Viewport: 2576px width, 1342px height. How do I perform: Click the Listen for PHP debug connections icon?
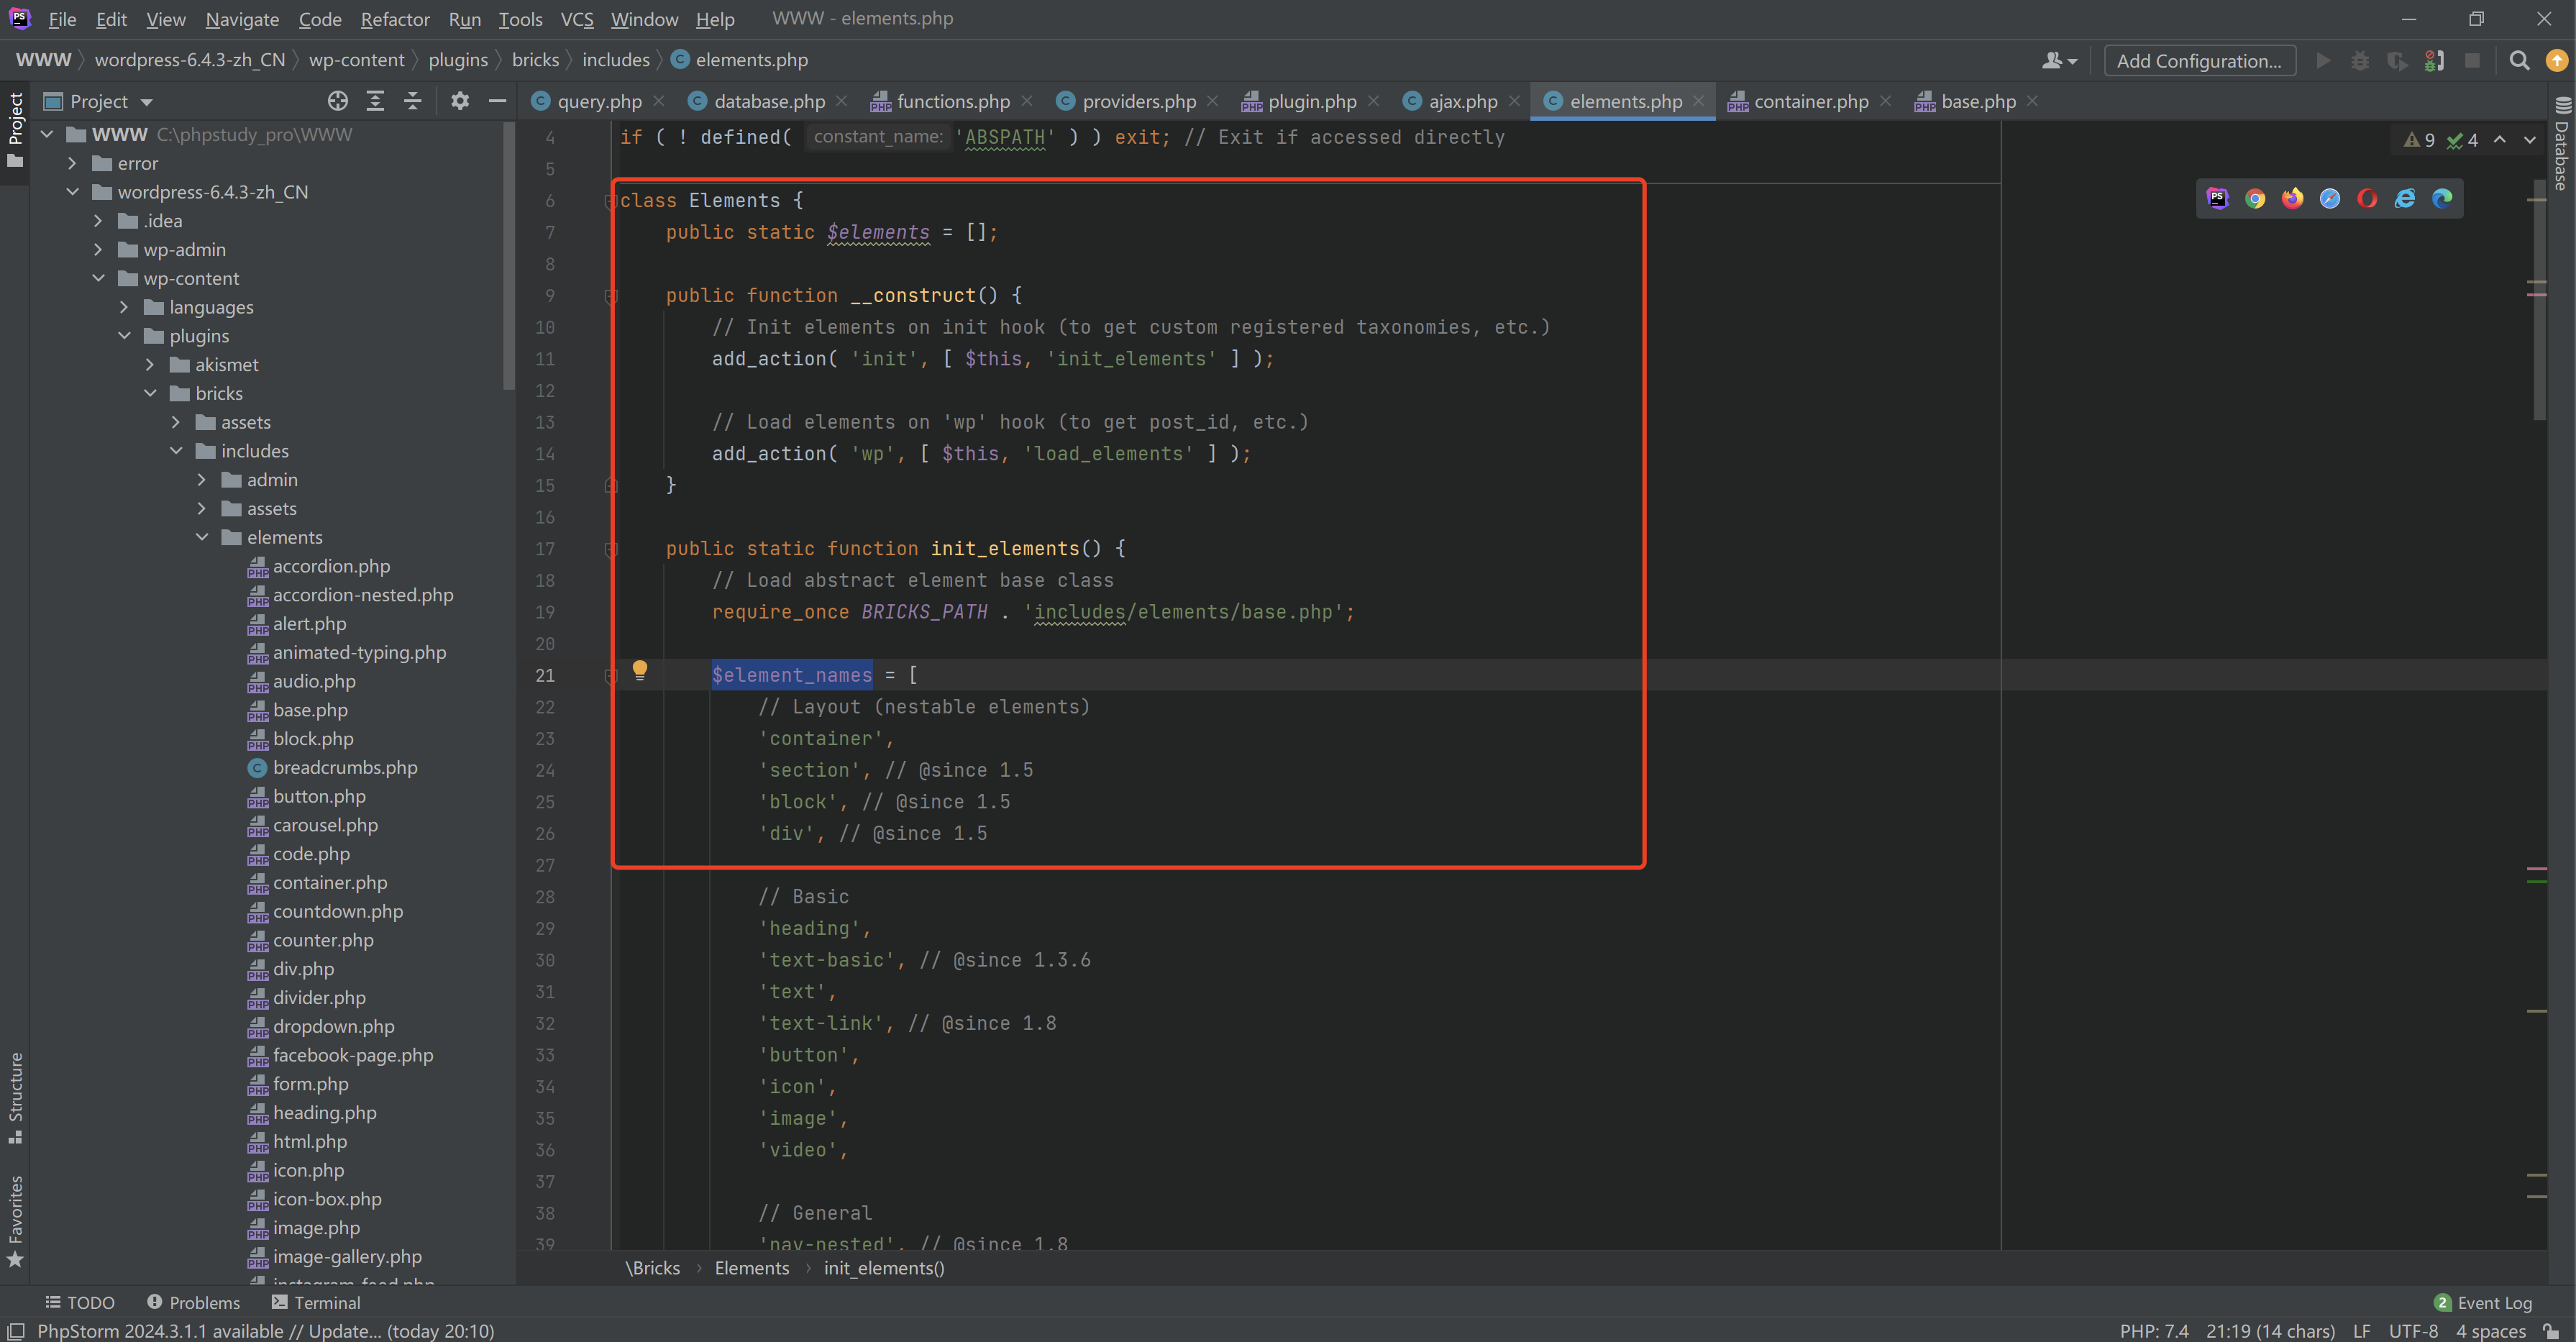[x=2435, y=61]
